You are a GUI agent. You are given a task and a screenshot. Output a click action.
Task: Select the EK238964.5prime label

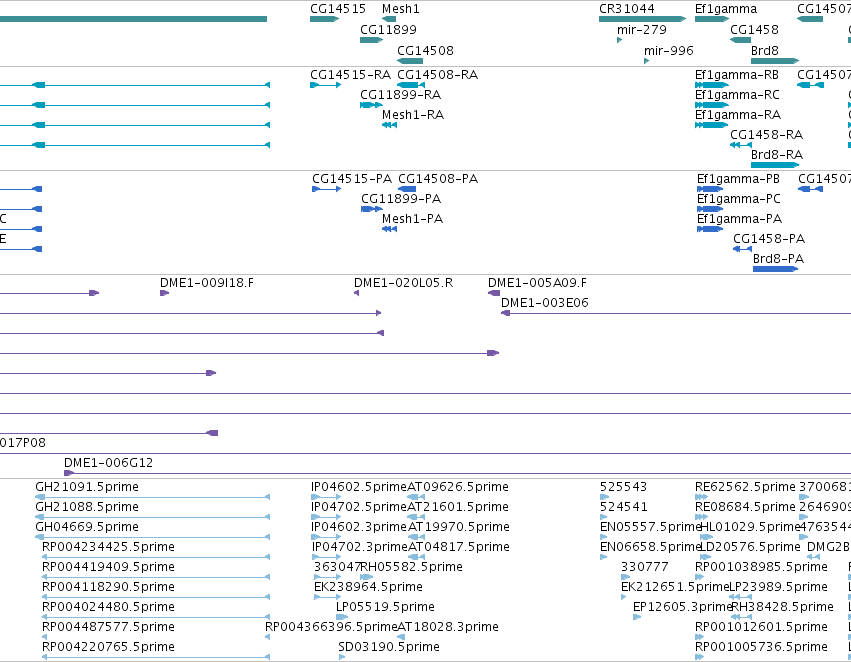368,587
